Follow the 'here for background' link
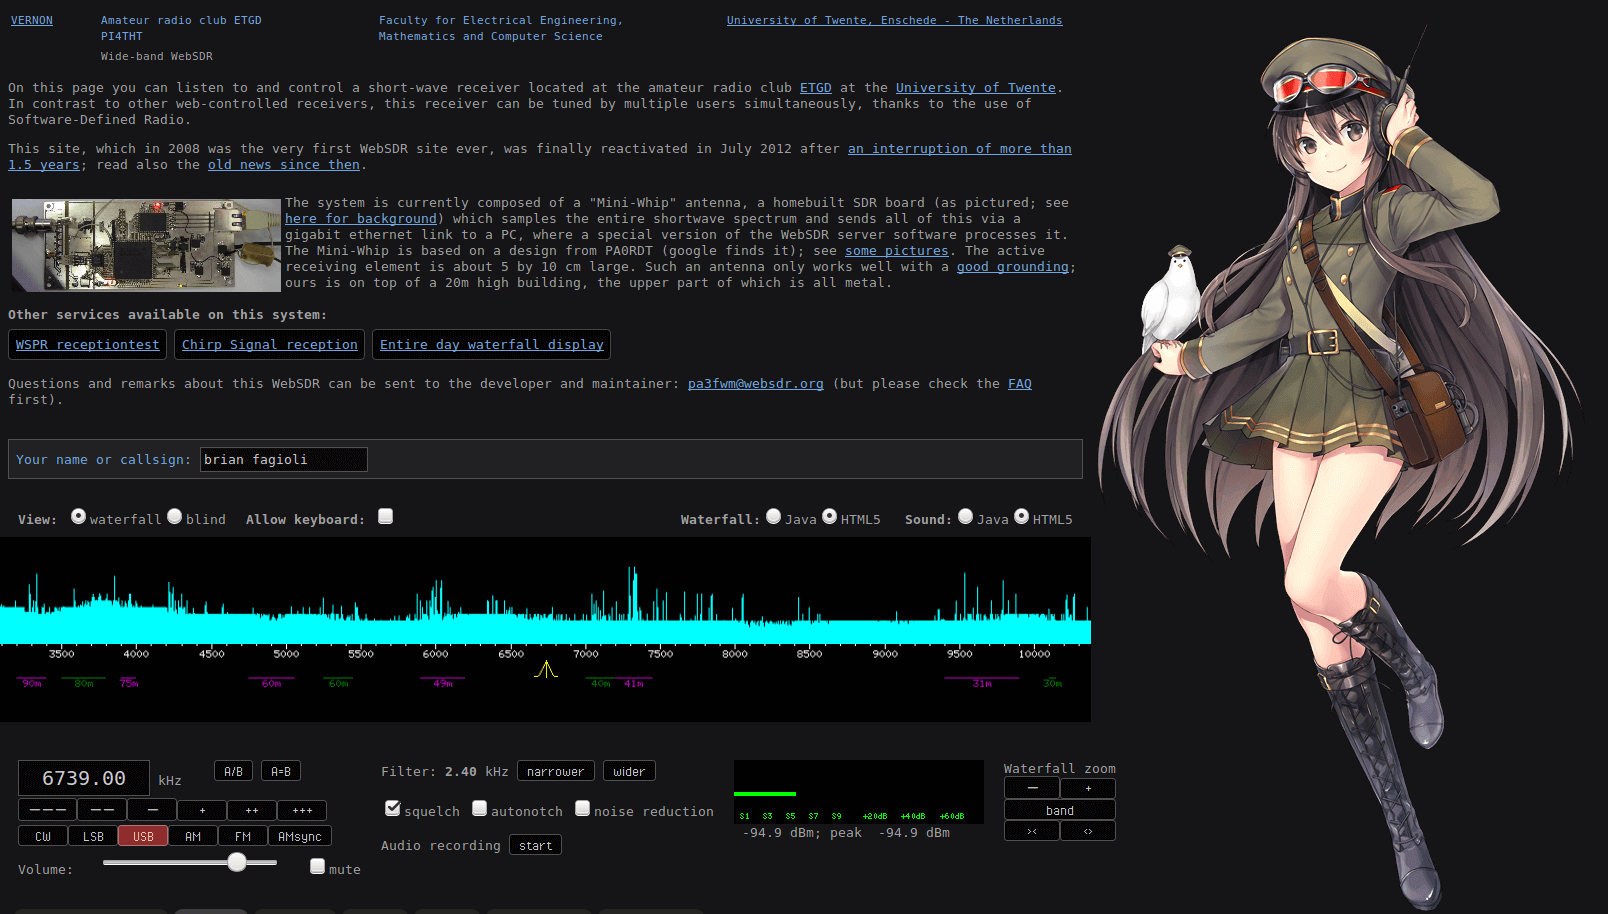 361,219
